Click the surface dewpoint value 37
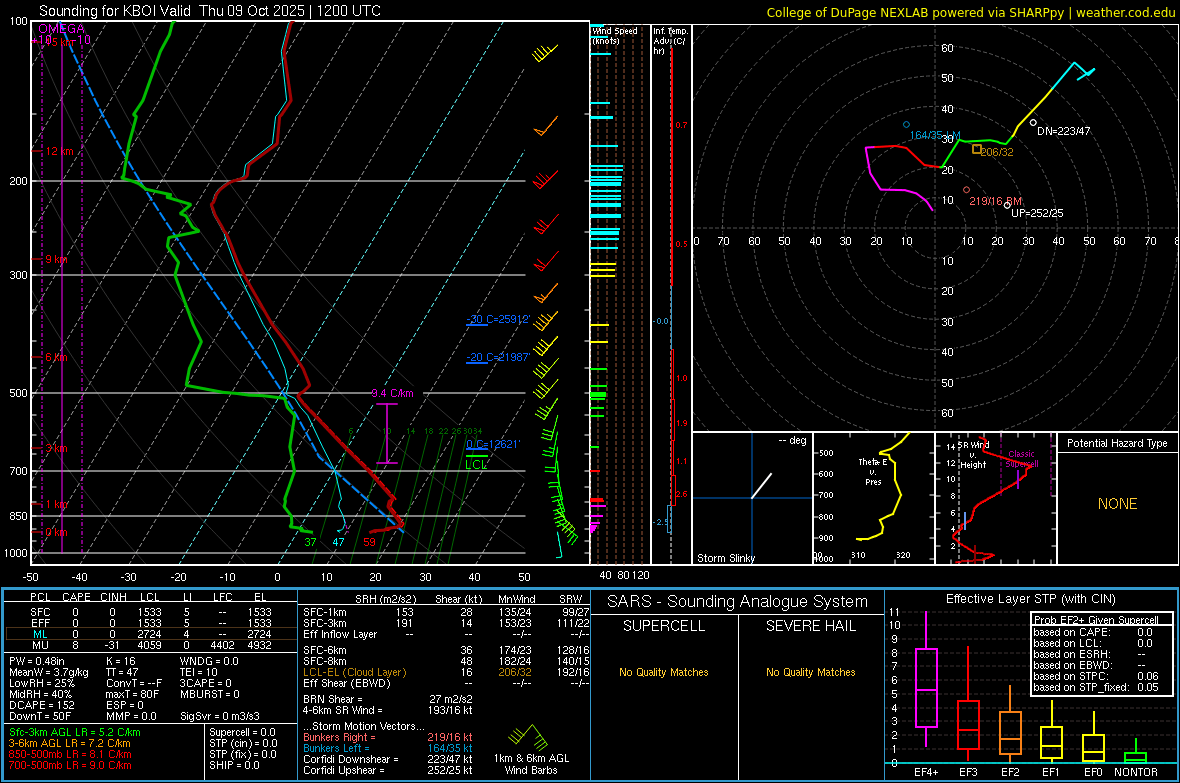 click(x=310, y=542)
